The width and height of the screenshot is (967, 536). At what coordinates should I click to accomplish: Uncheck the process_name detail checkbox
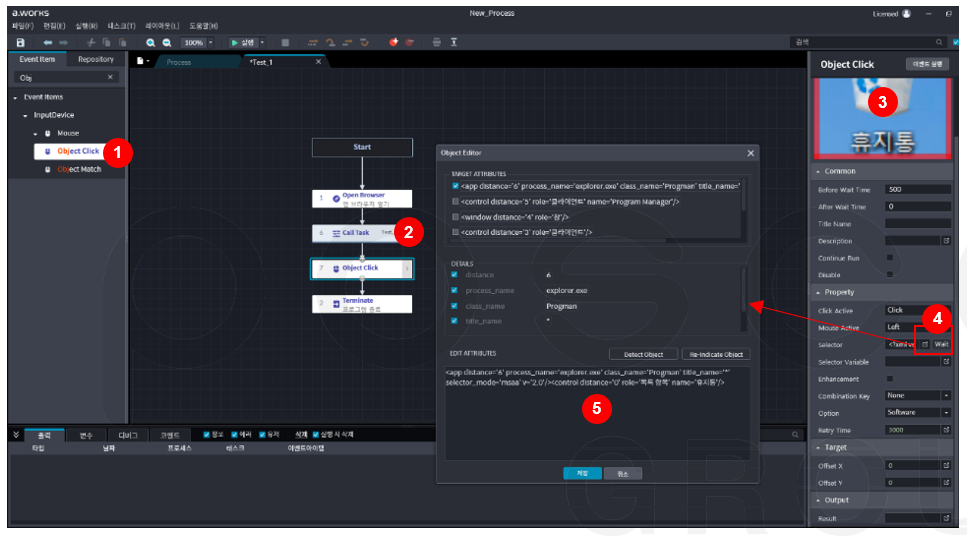(x=455, y=290)
